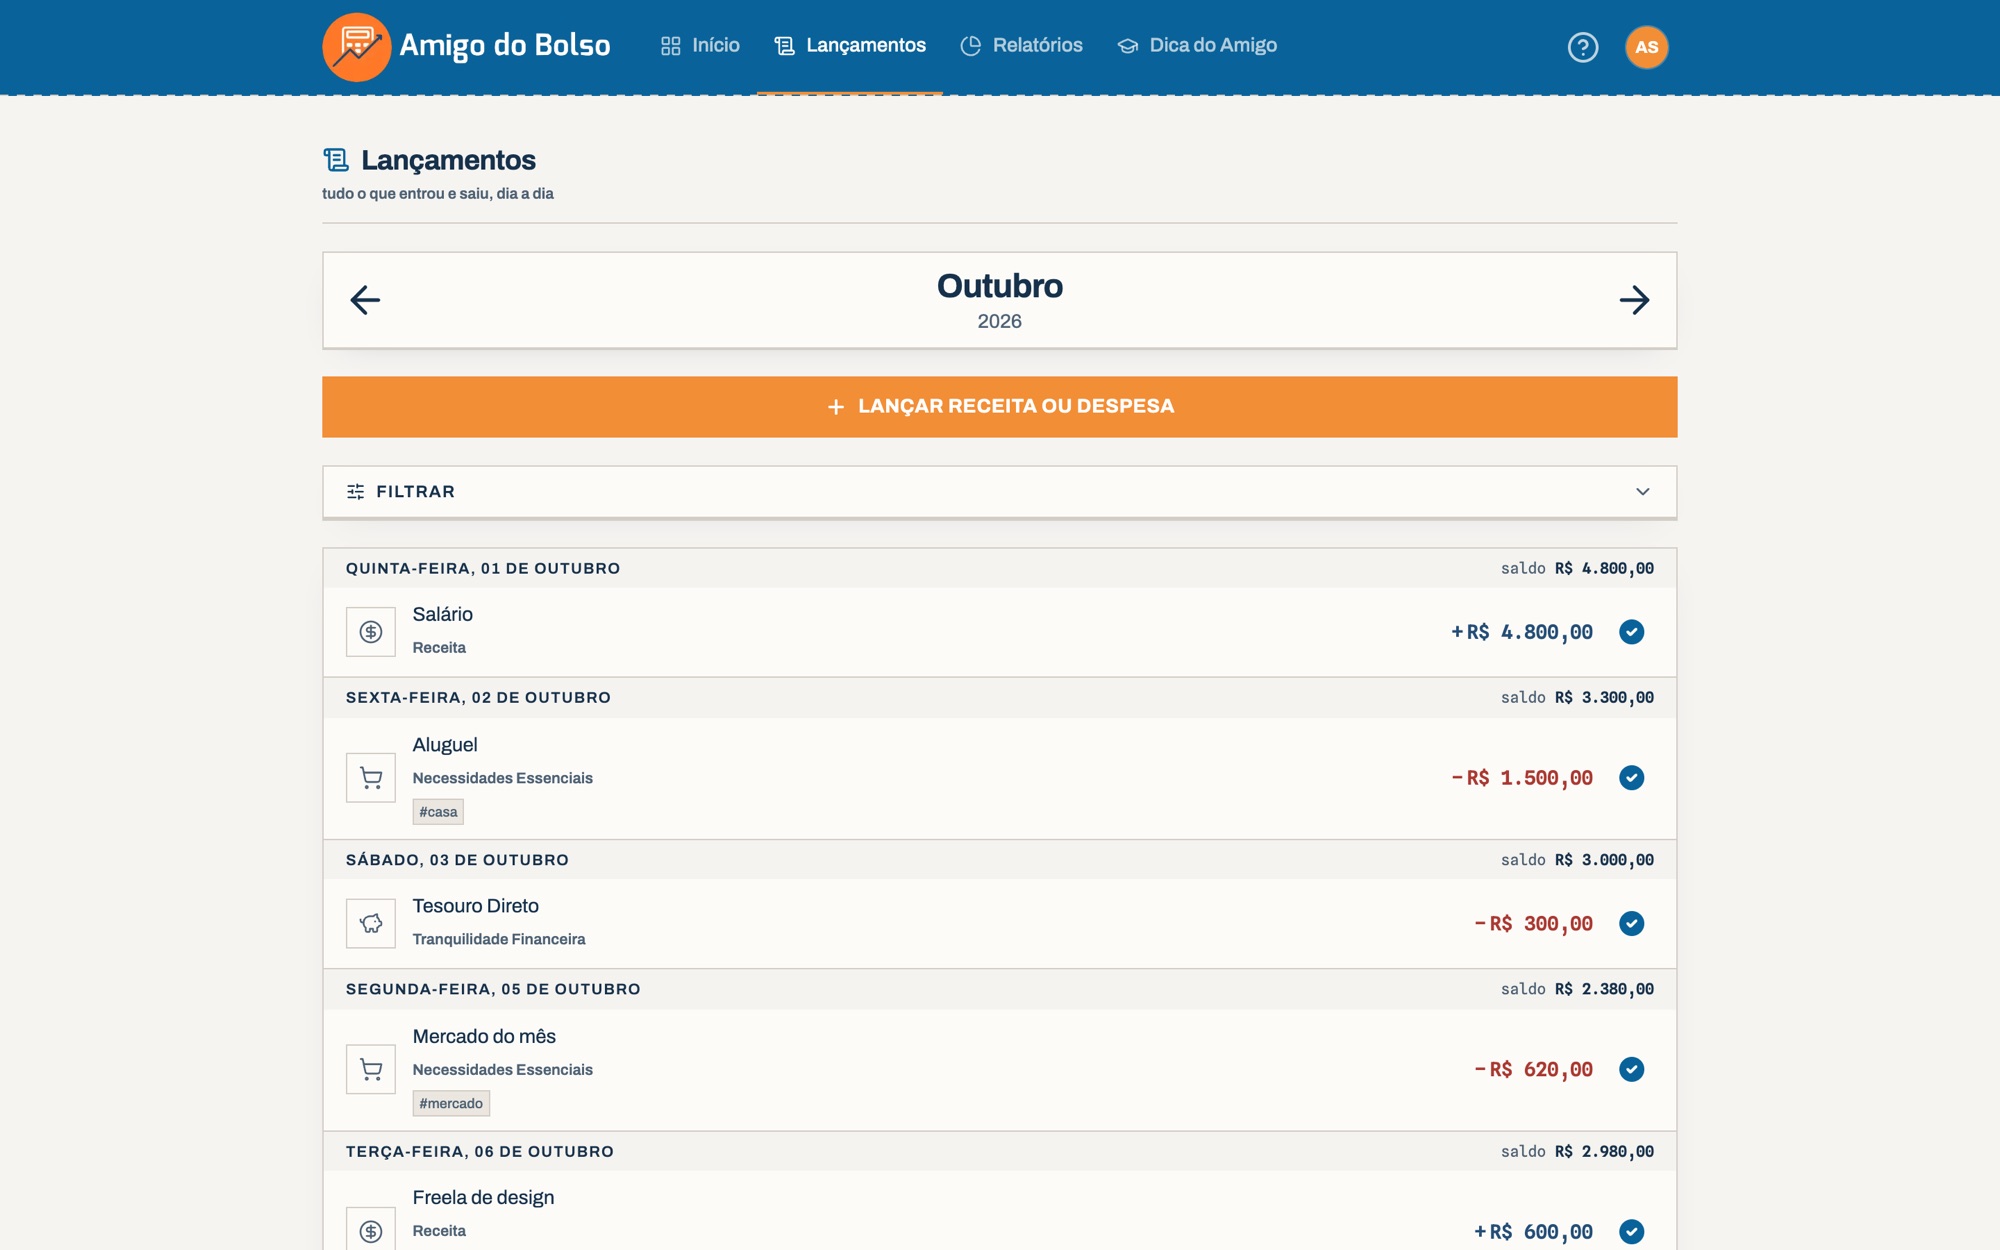This screenshot has height=1250, width=2000.
Task: Click the Amigo do Bolso brand name
Action: pos(504,46)
